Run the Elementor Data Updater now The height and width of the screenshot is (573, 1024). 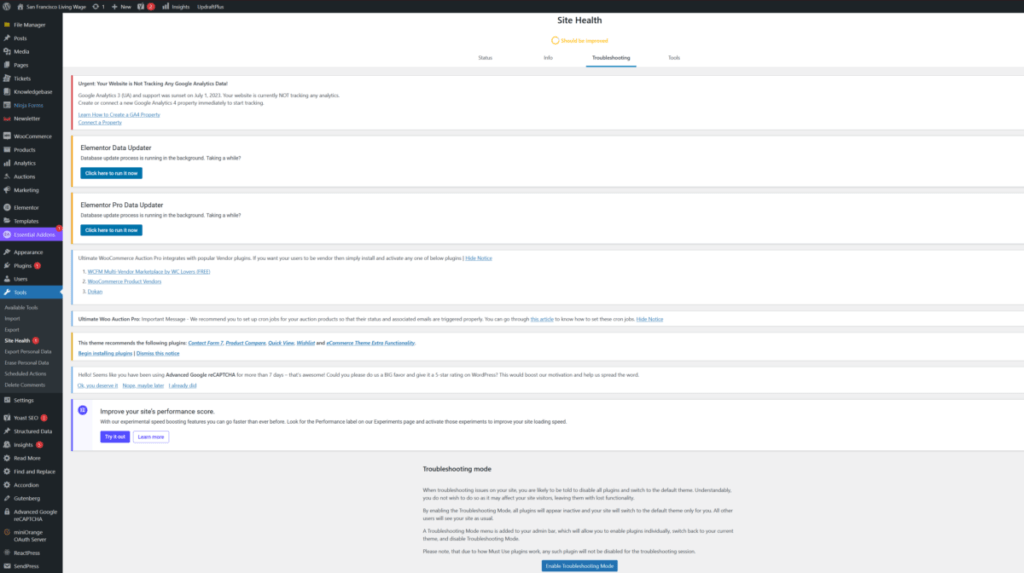[x=111, y=173]
